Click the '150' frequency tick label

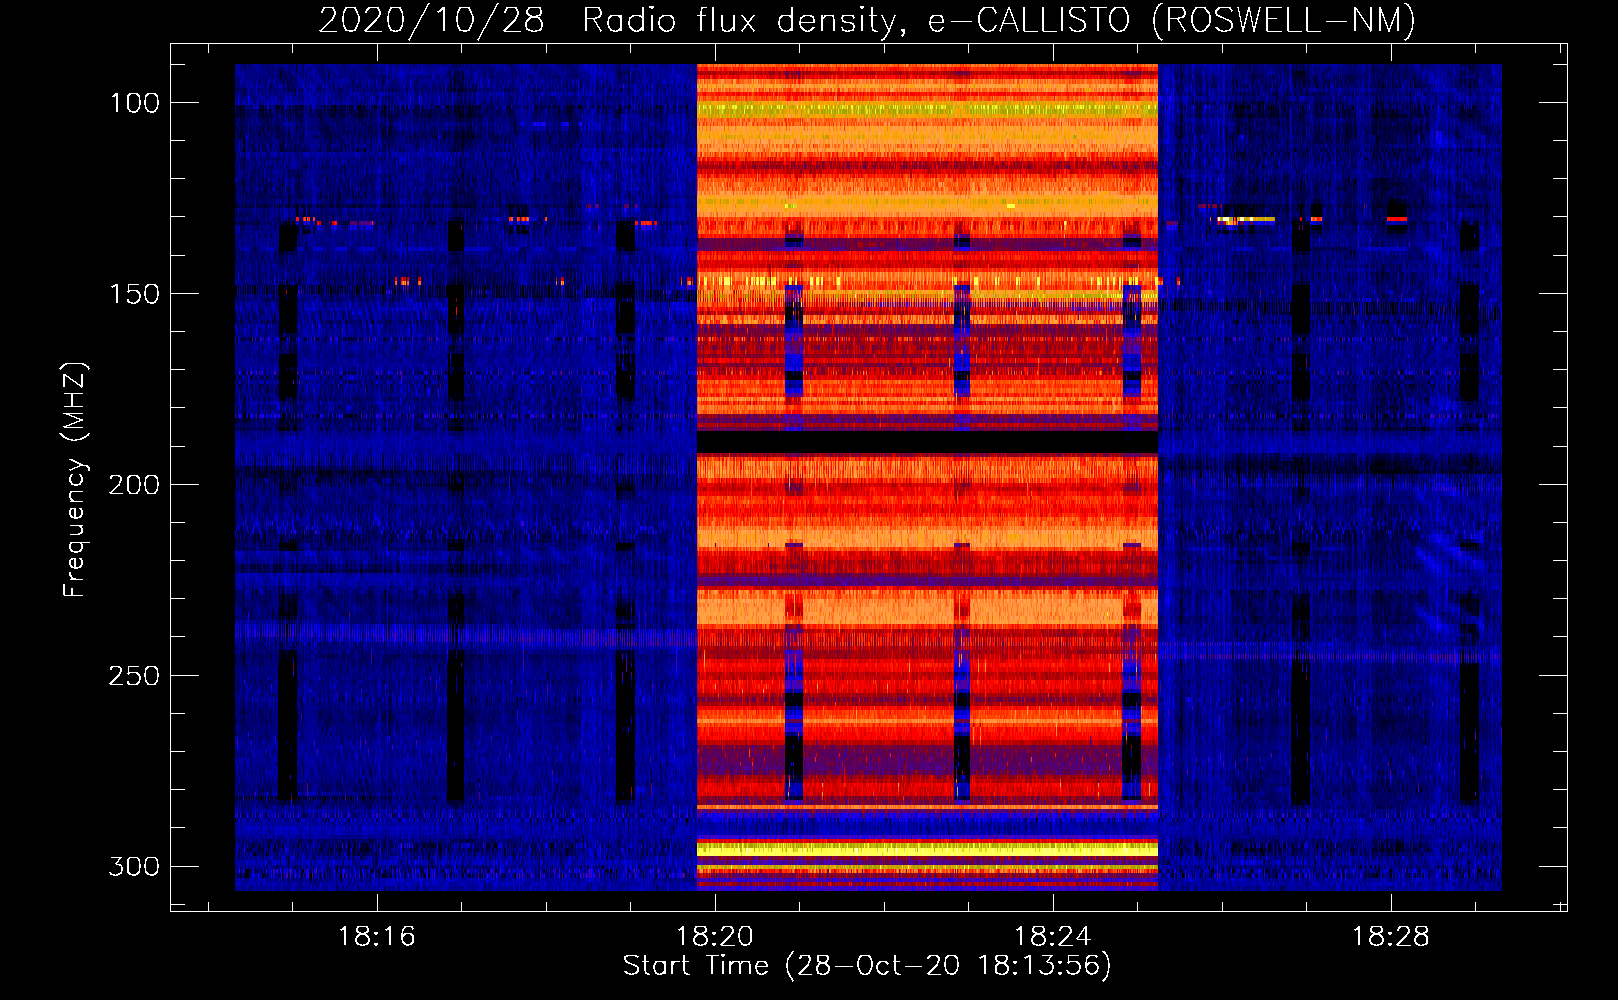(x=135, y=294)
